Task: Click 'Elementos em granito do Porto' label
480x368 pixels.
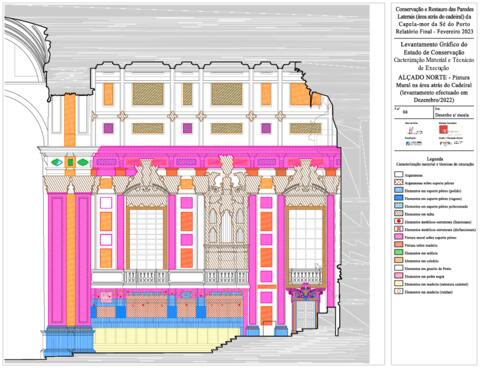Action: pos(428,269)
